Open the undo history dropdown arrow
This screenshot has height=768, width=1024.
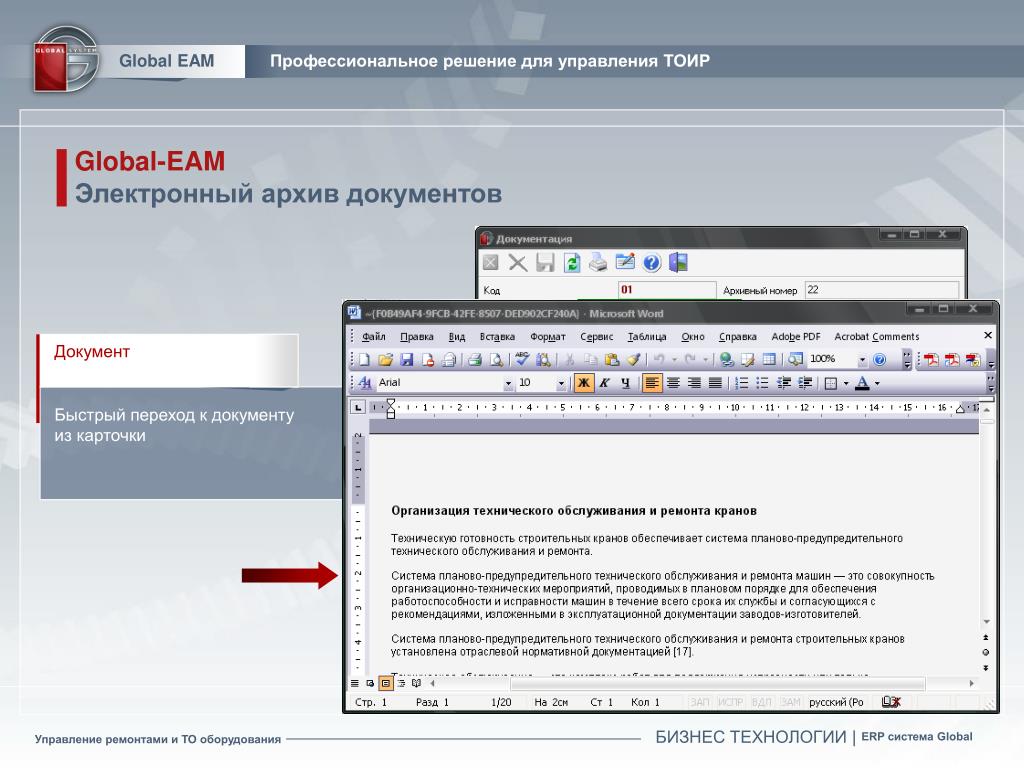click(x=674, y=359)
